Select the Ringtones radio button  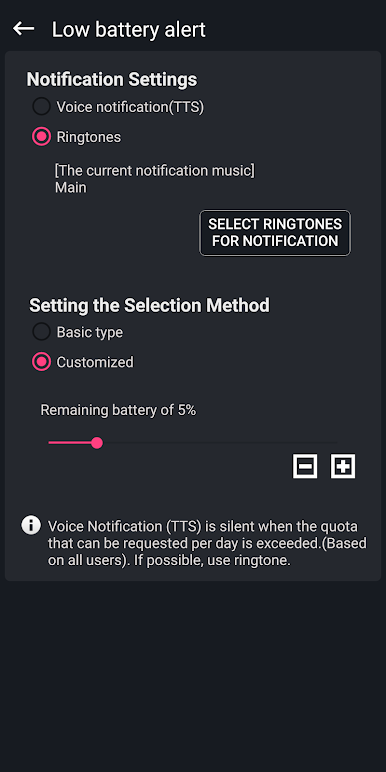coord(41,136)
